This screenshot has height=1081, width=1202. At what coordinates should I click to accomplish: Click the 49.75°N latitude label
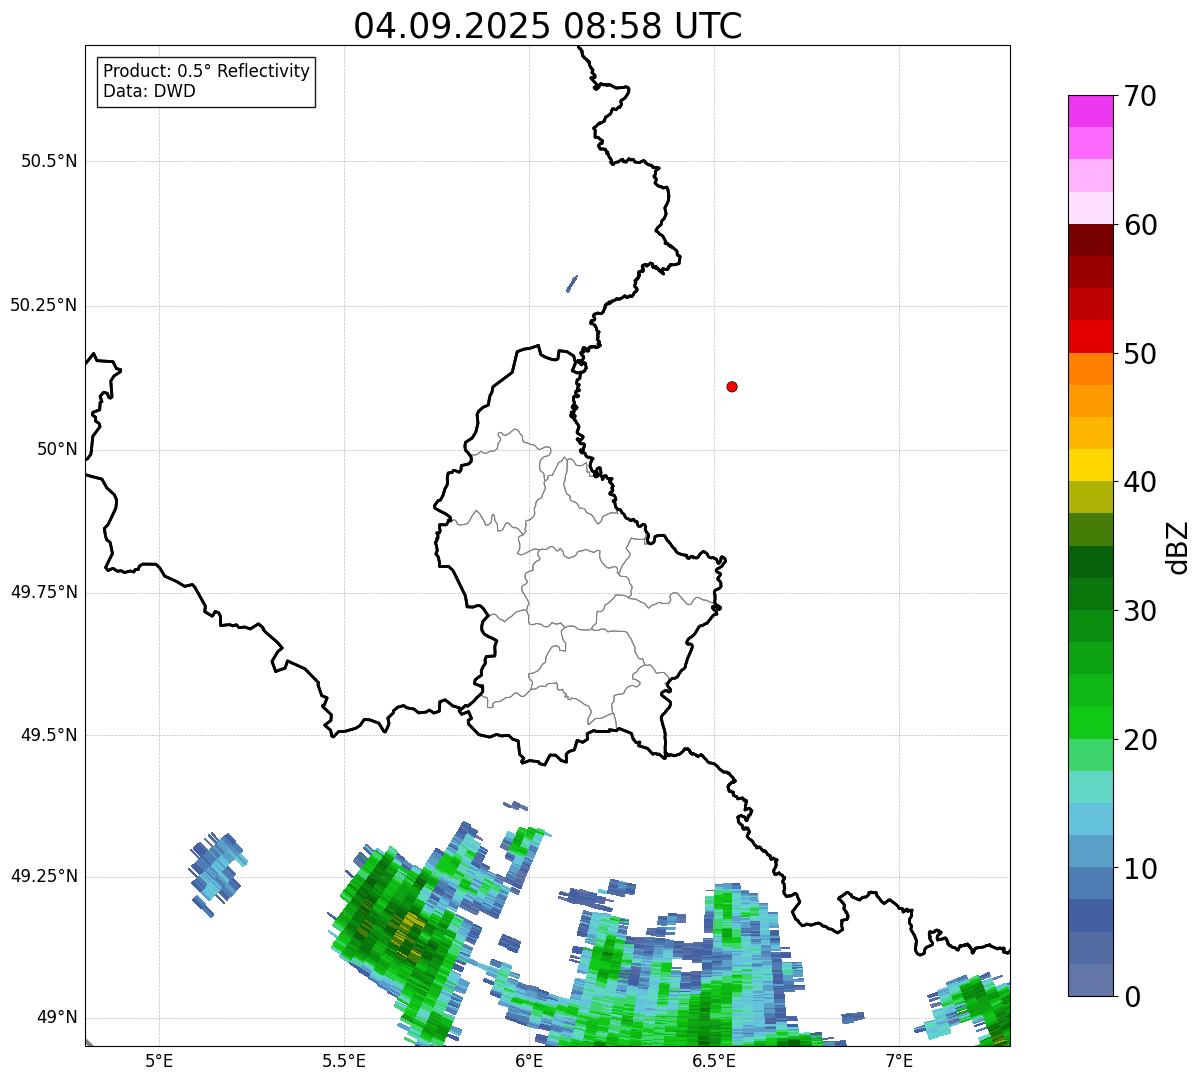[44, 592]
